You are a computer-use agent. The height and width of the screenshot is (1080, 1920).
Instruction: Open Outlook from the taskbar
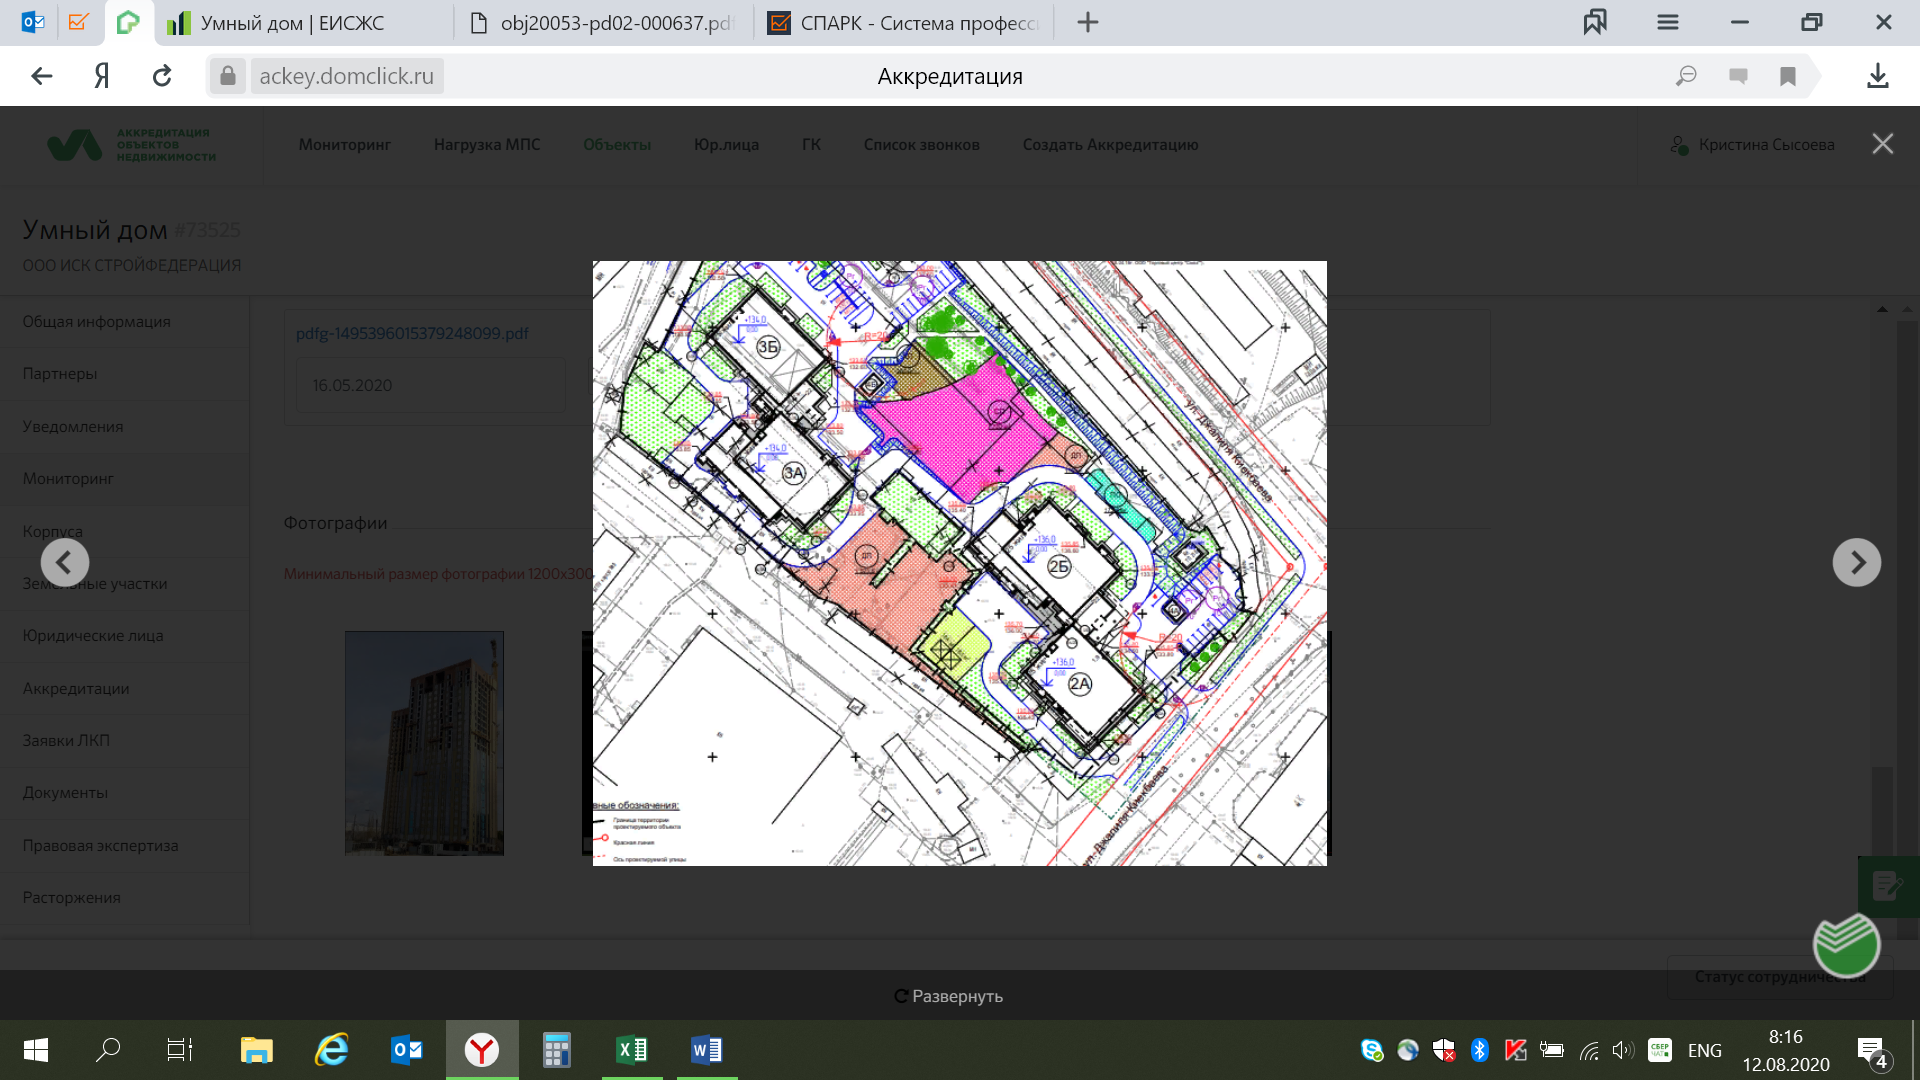pos(407,1050)
